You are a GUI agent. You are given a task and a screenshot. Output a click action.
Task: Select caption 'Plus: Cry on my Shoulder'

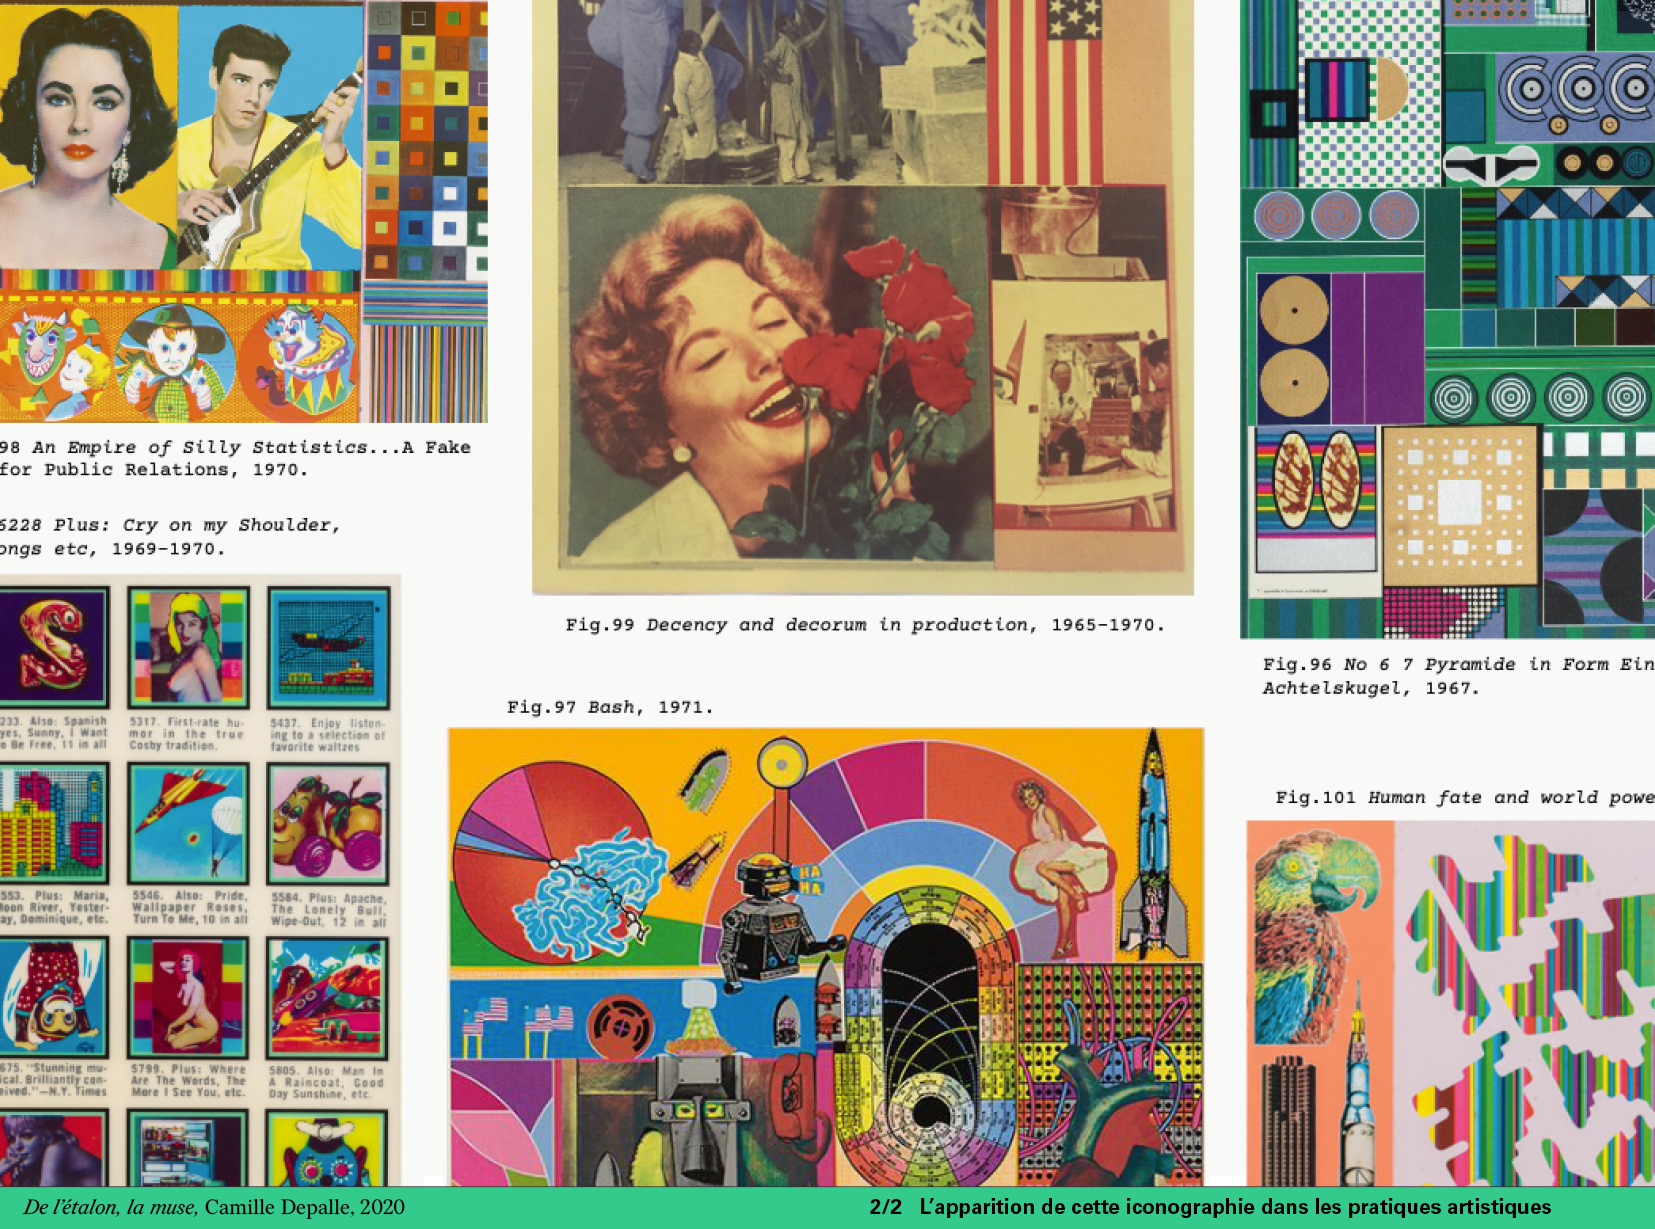197,525
